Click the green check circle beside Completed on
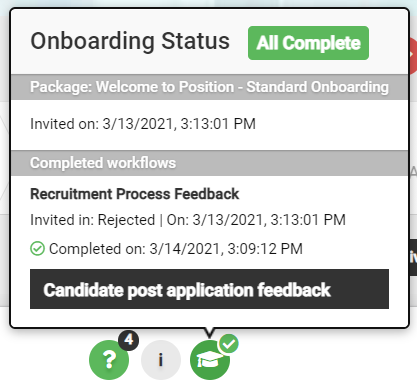417x390 pixels. (x=37, y=249)
